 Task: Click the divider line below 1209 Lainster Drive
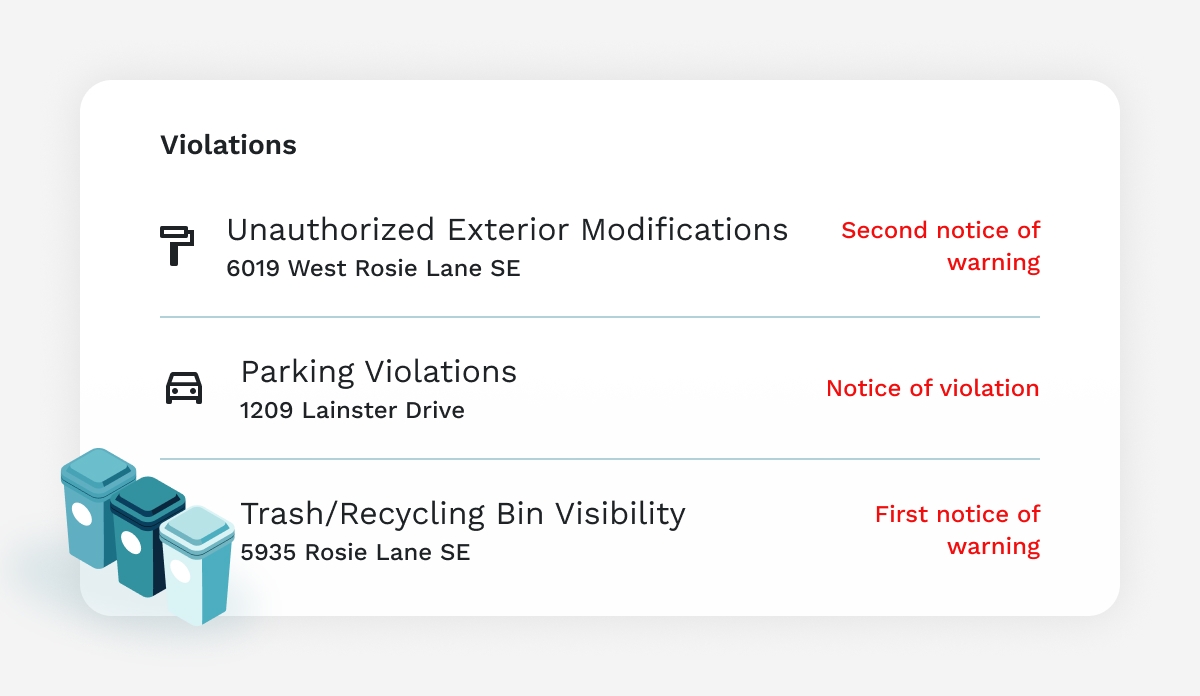(x=600, y=459)
